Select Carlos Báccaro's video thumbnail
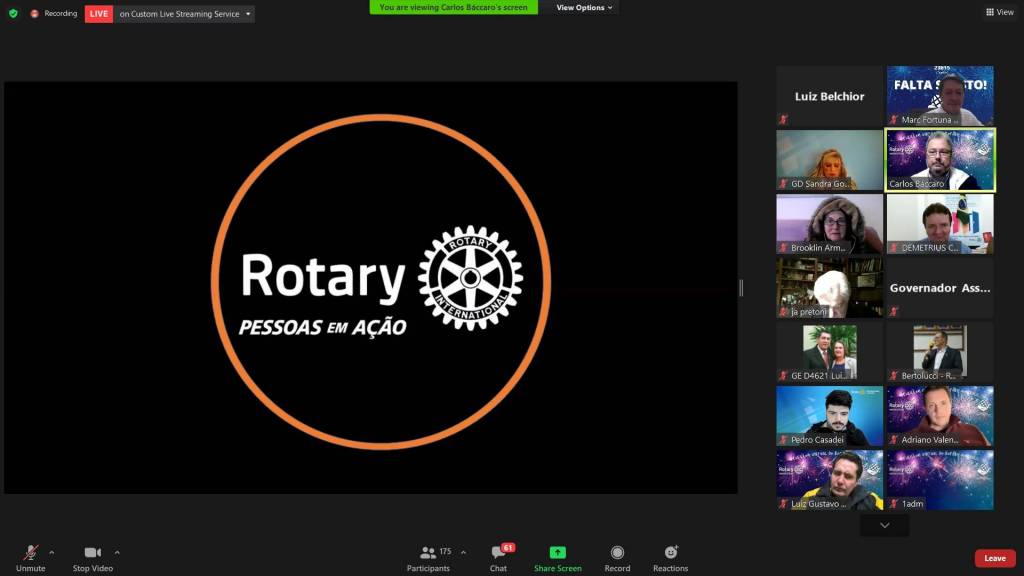 point(940,159)
